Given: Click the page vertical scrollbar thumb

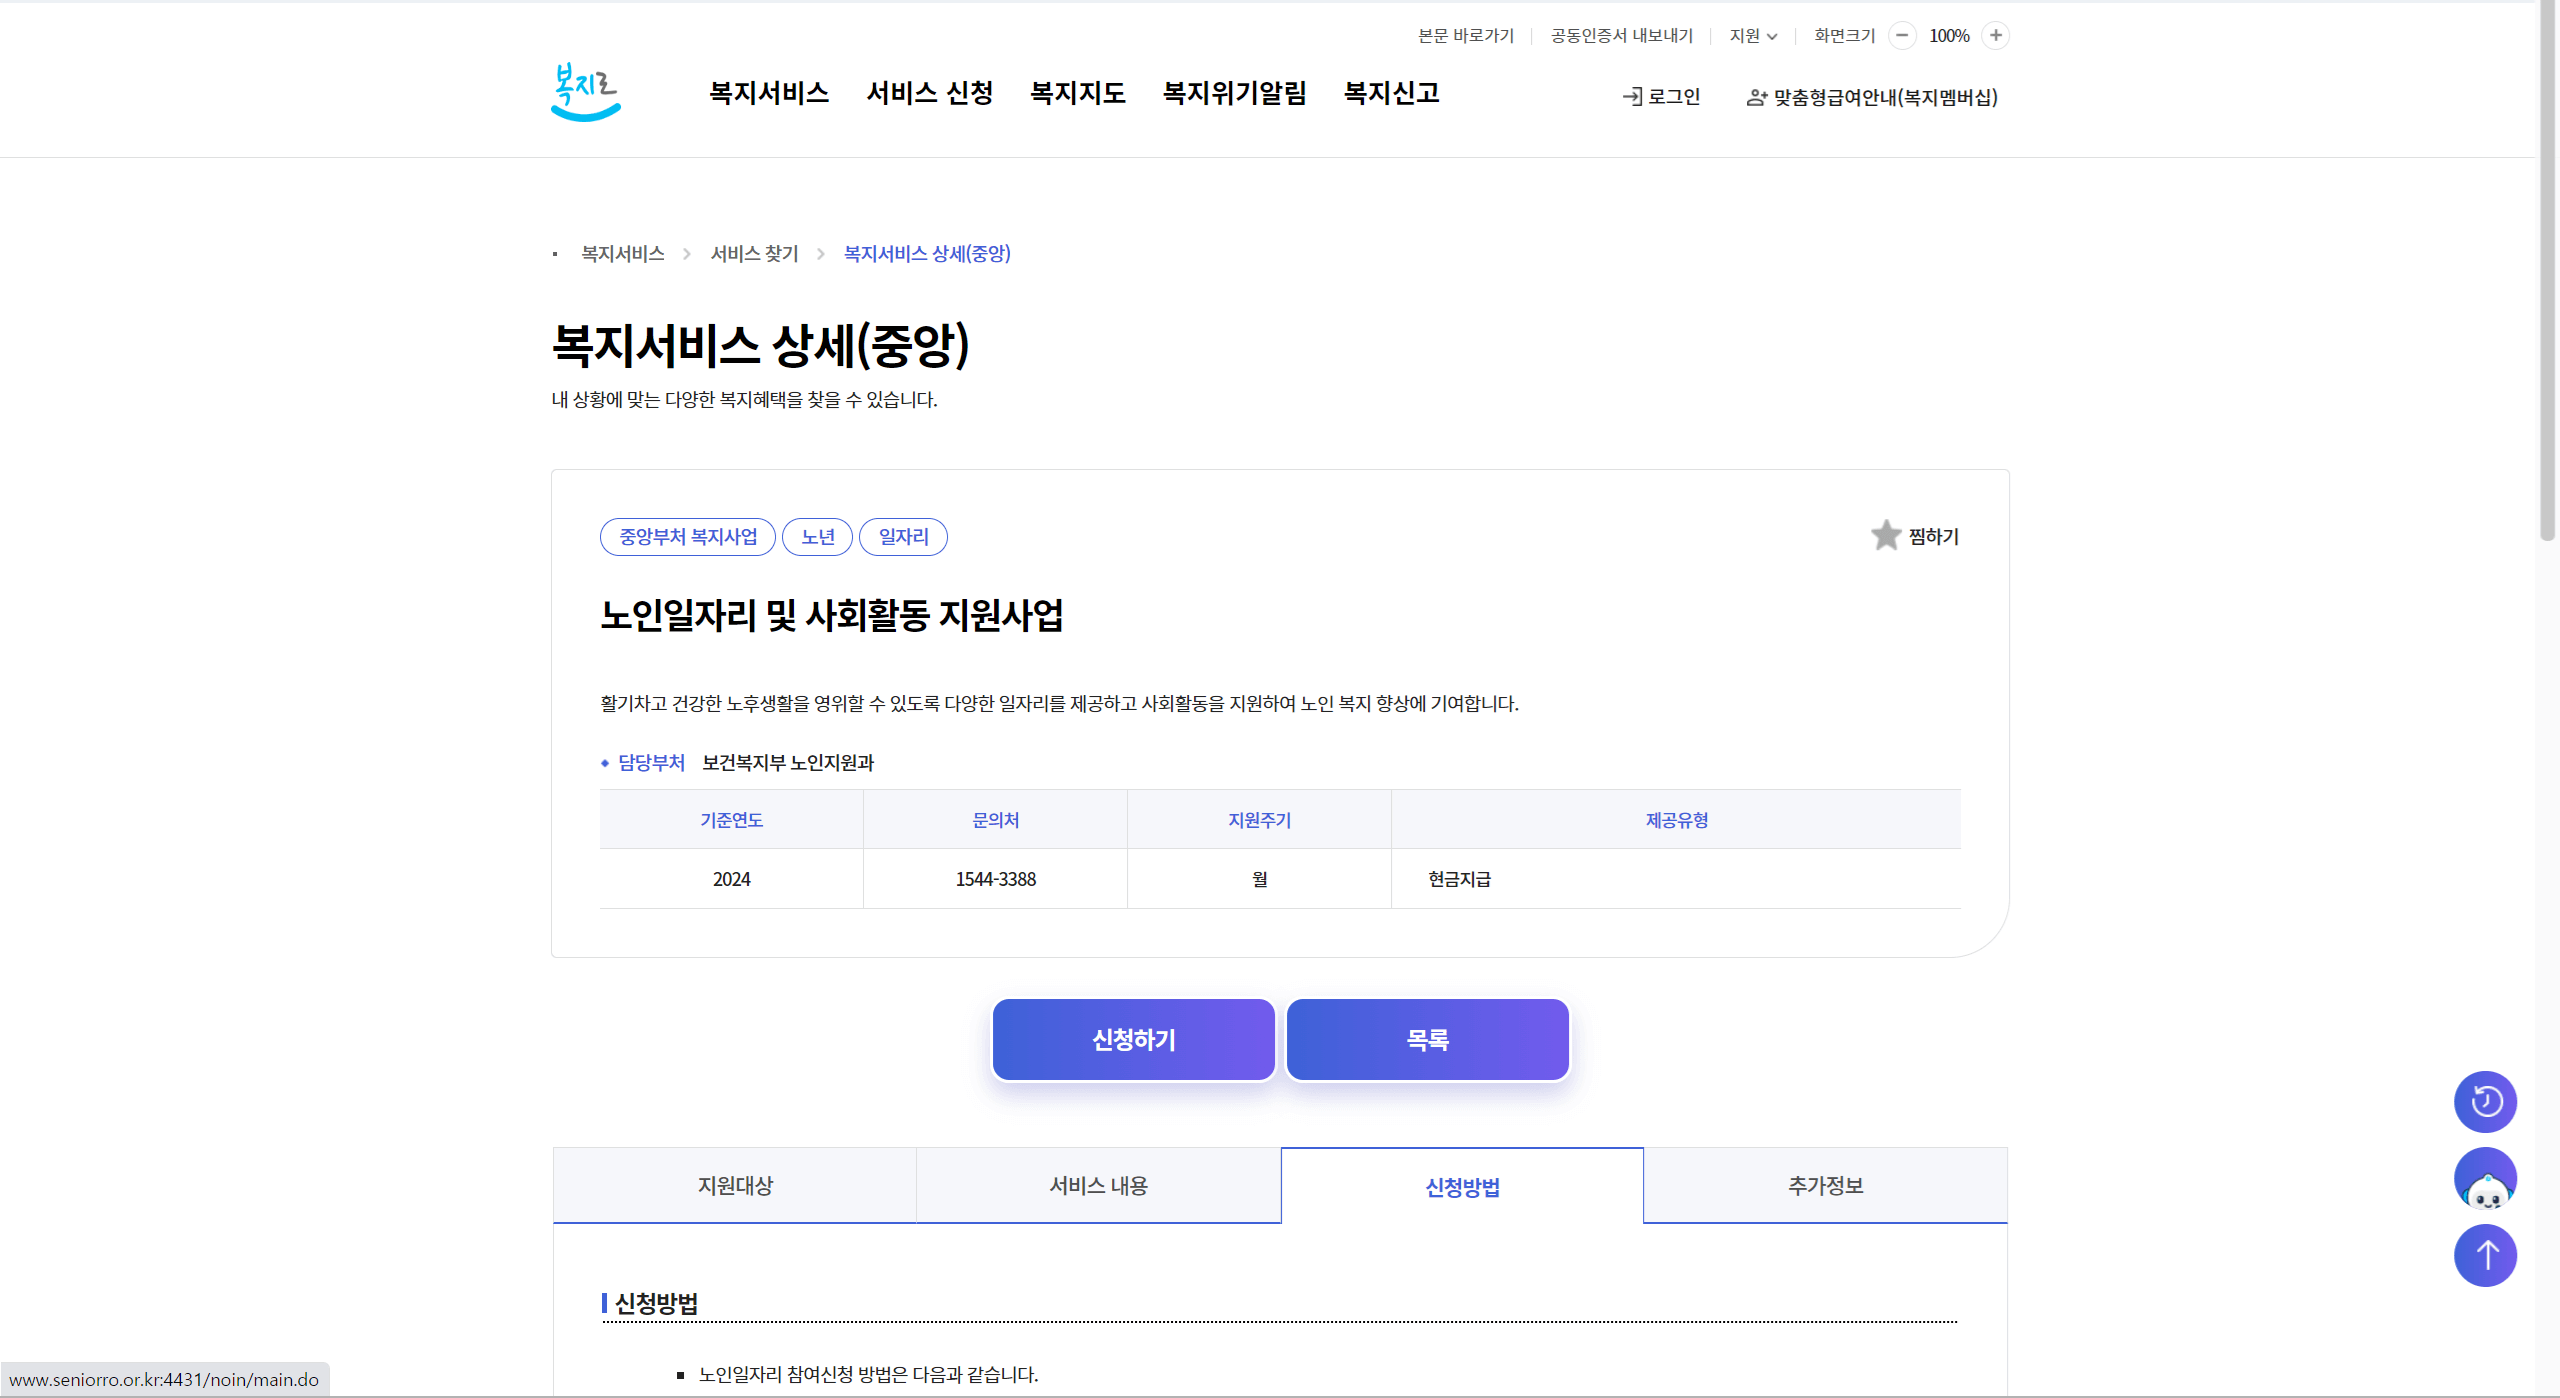Looking at the screenshot, I should point(2546,270).
